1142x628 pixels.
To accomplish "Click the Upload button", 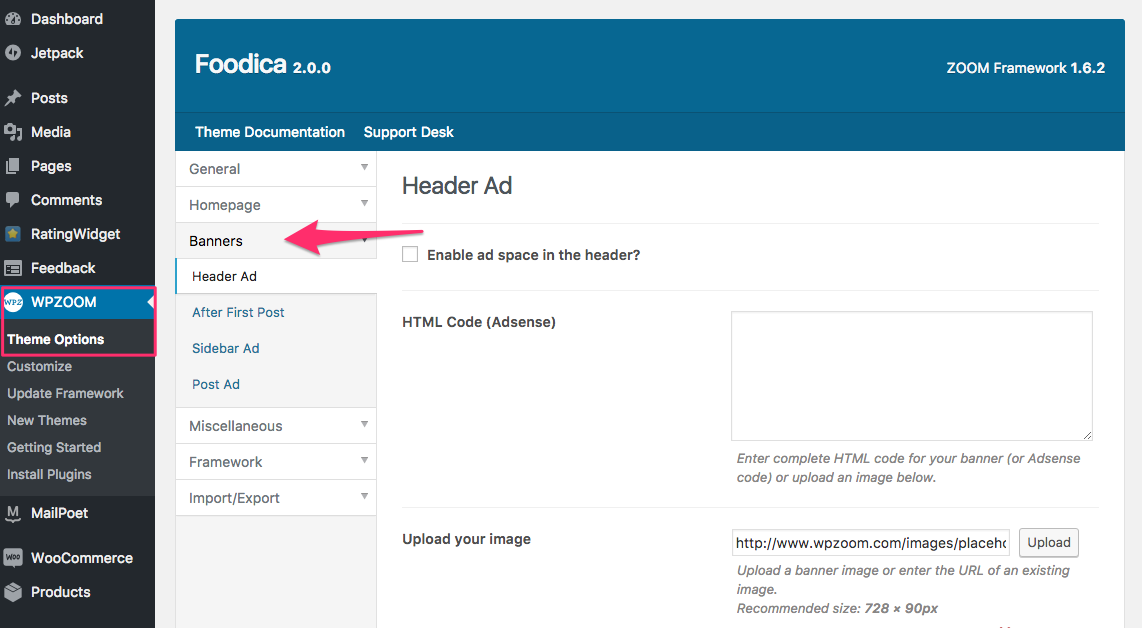I will pos(1049,542).
